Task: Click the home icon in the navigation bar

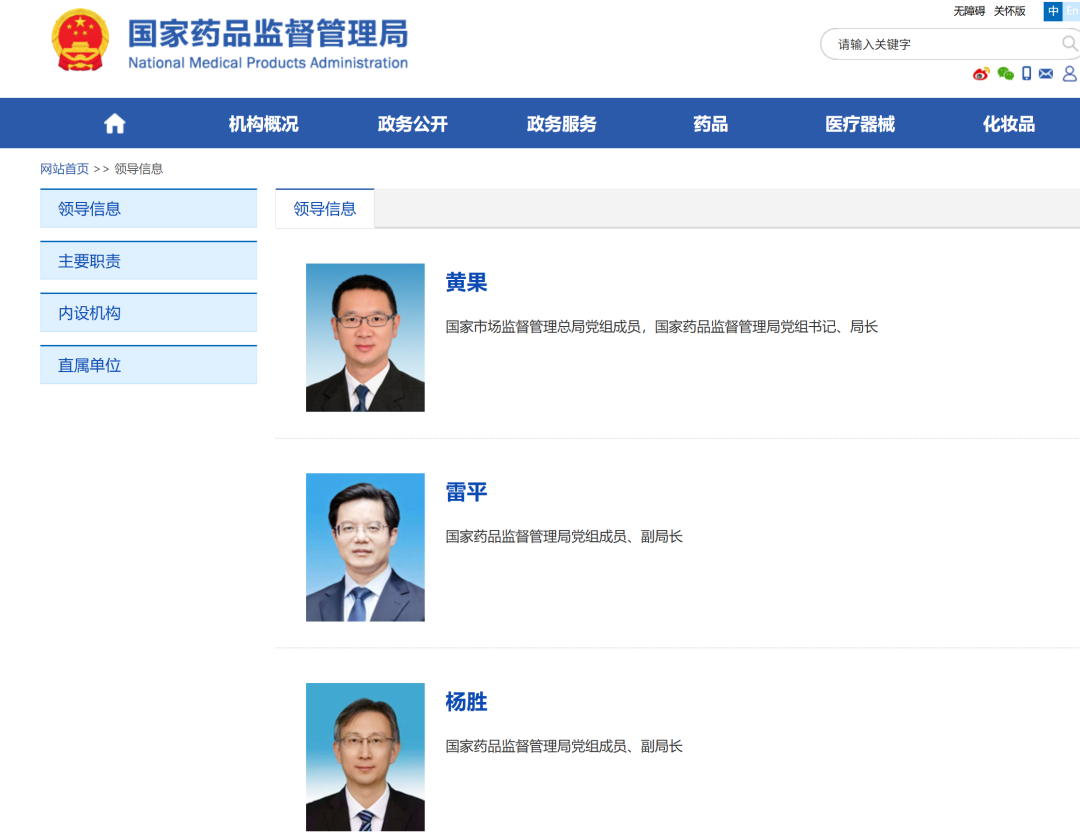Action: pyautogui.click(x=114, y=122)
